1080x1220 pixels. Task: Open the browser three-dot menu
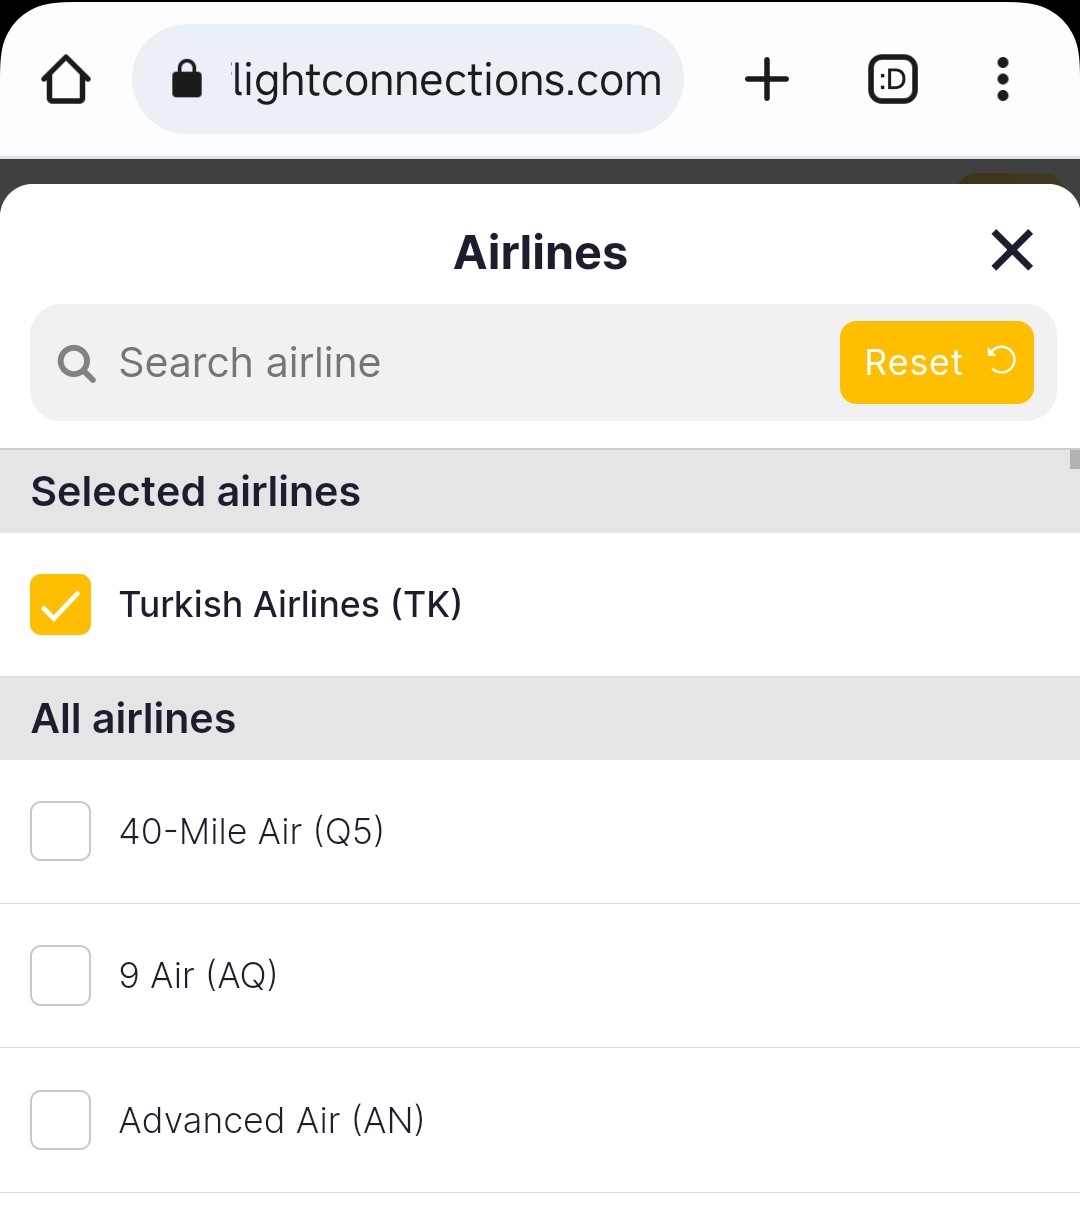(x=1003, y=80)
